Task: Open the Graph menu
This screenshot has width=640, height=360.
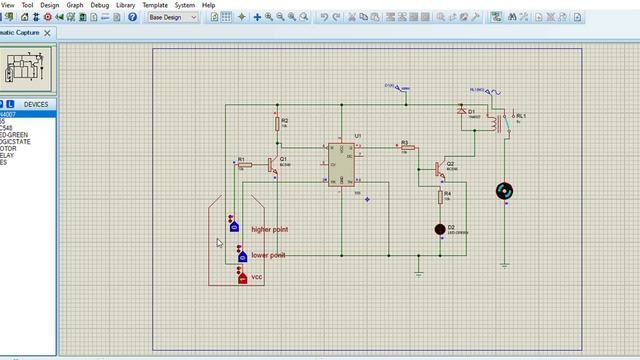Action: click(75, 5)
